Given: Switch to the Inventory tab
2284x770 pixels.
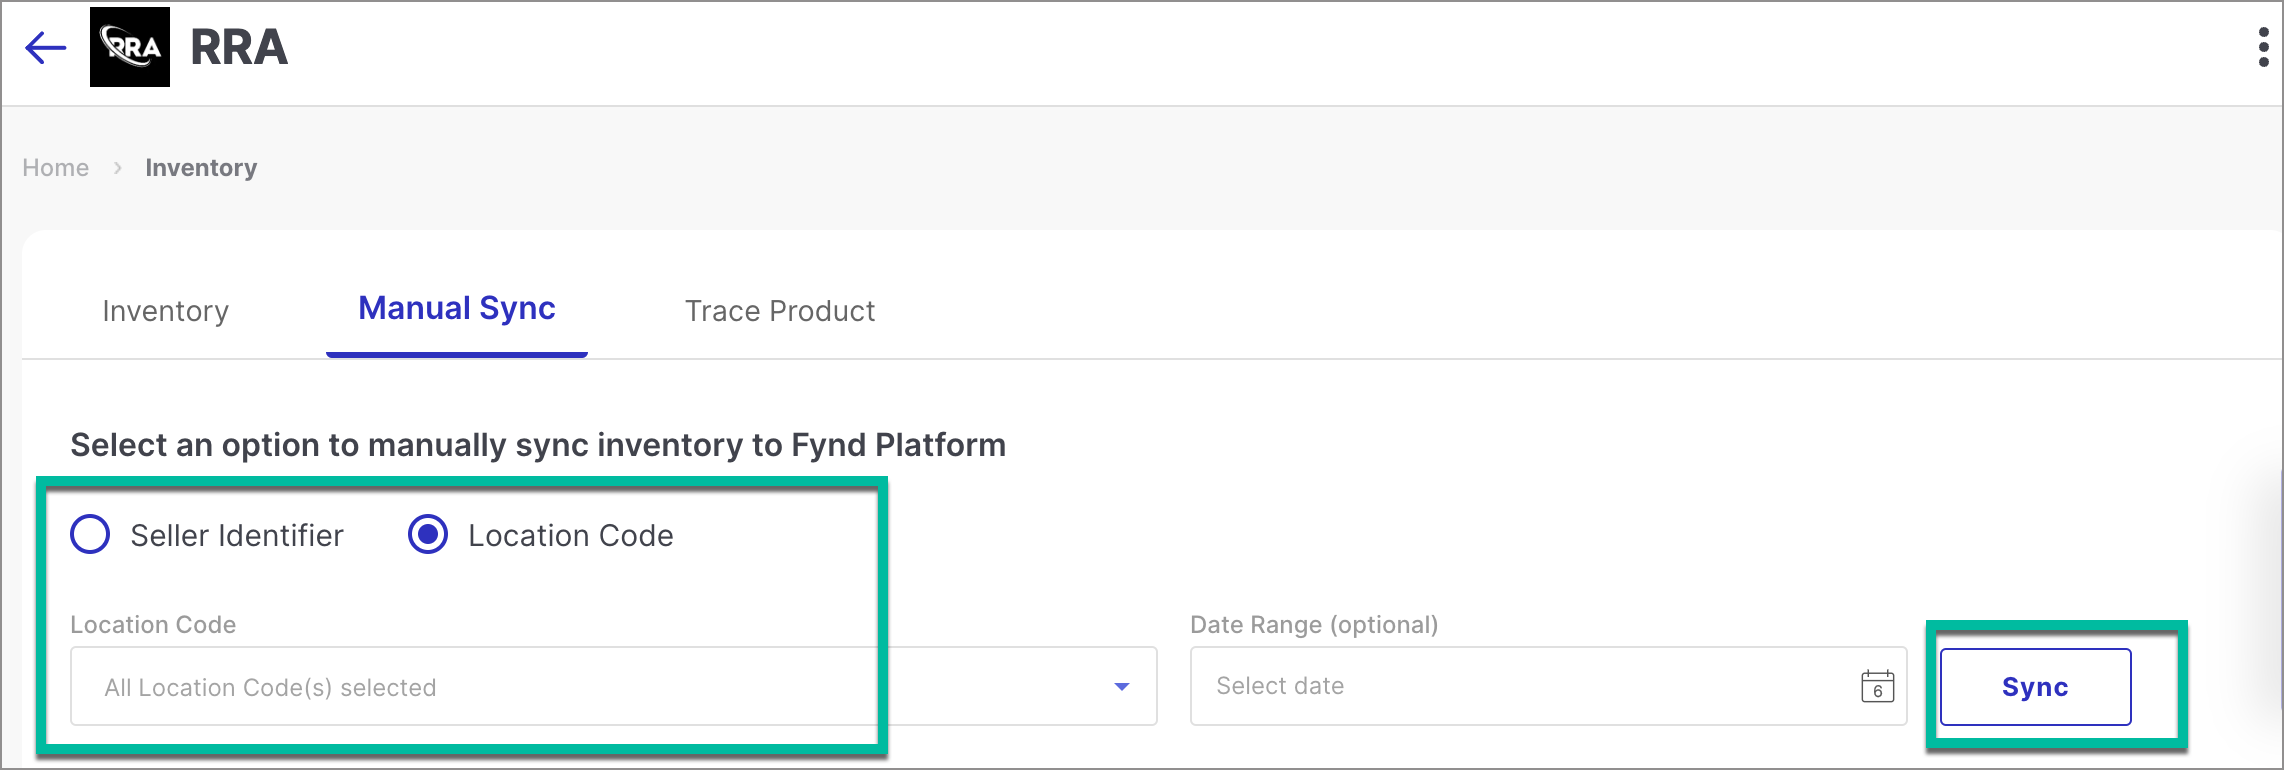Looking at the screenshot, I should pos(166,311).
